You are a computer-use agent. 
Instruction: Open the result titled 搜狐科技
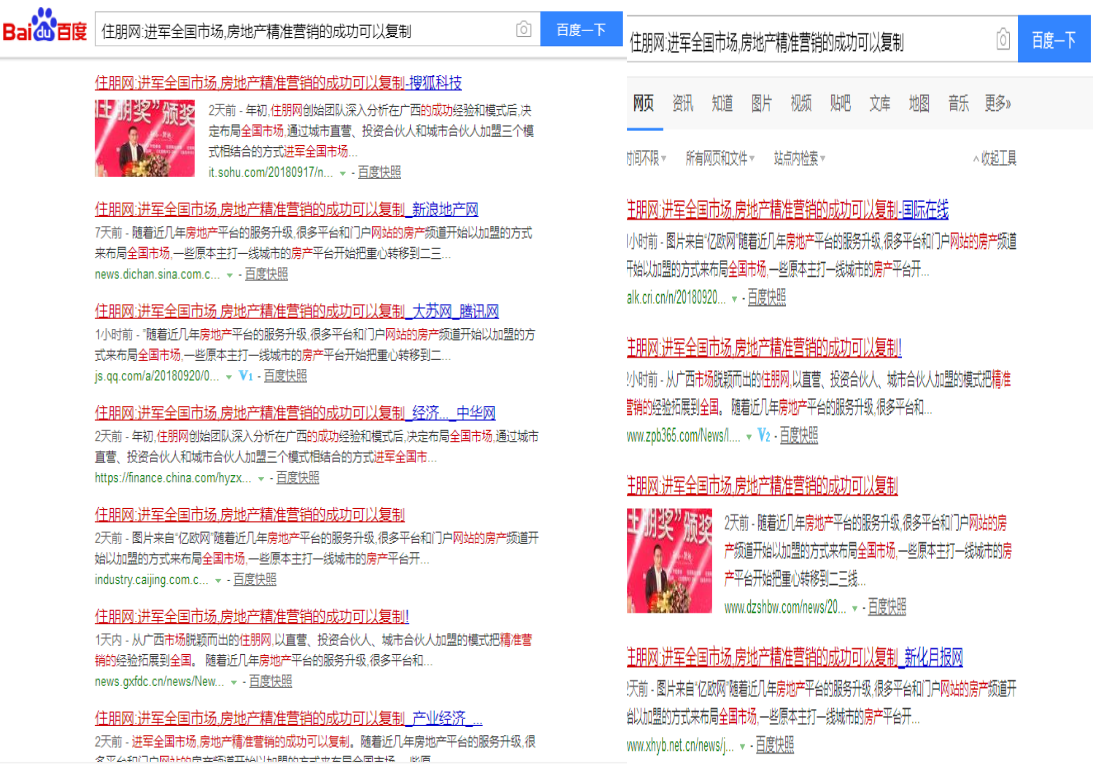pyautogui.click(x=278, y=83)
